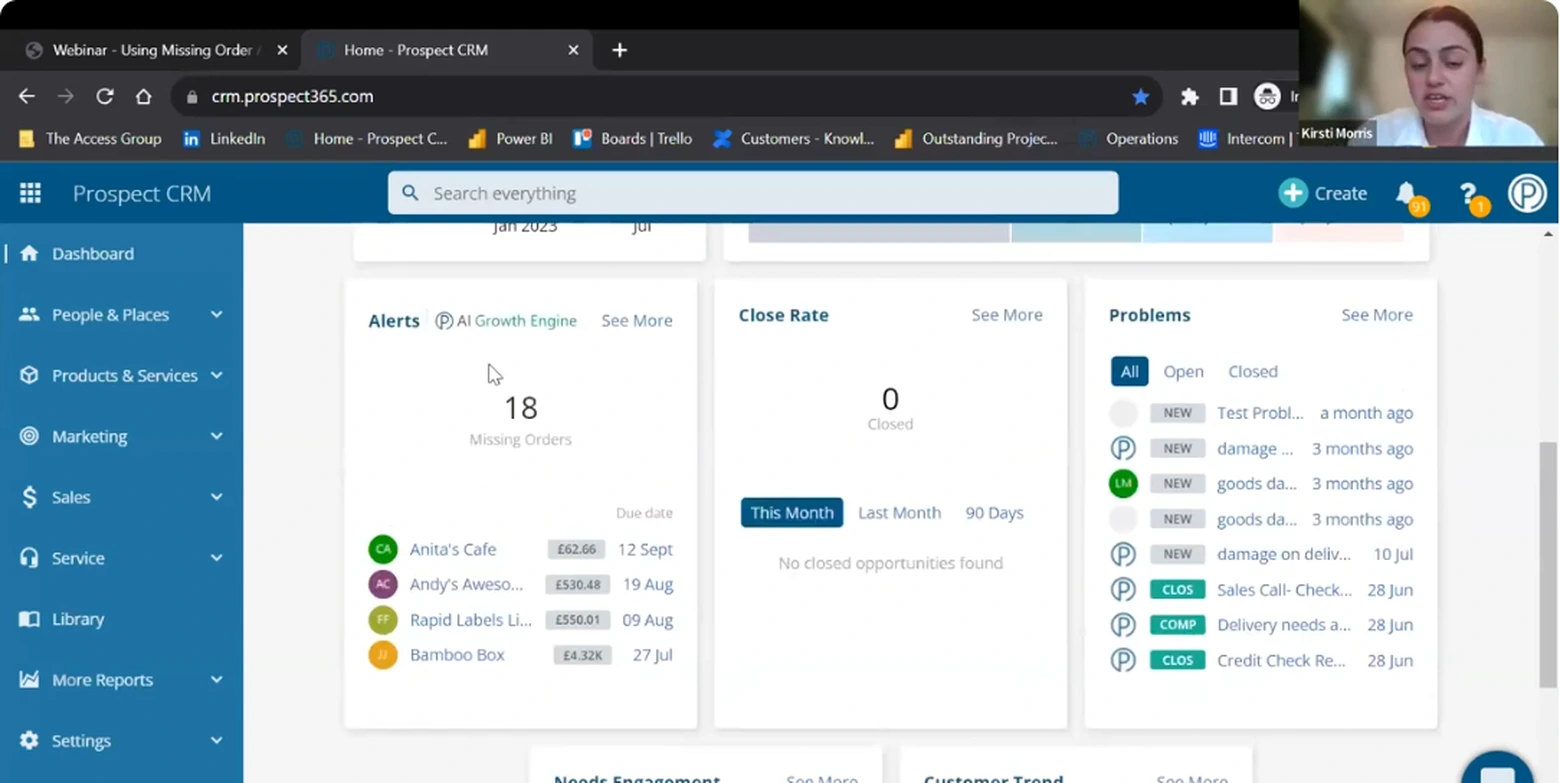Click the Marketing target icon
Screen dimensions: 1560x783
click(x=29, y=436)
